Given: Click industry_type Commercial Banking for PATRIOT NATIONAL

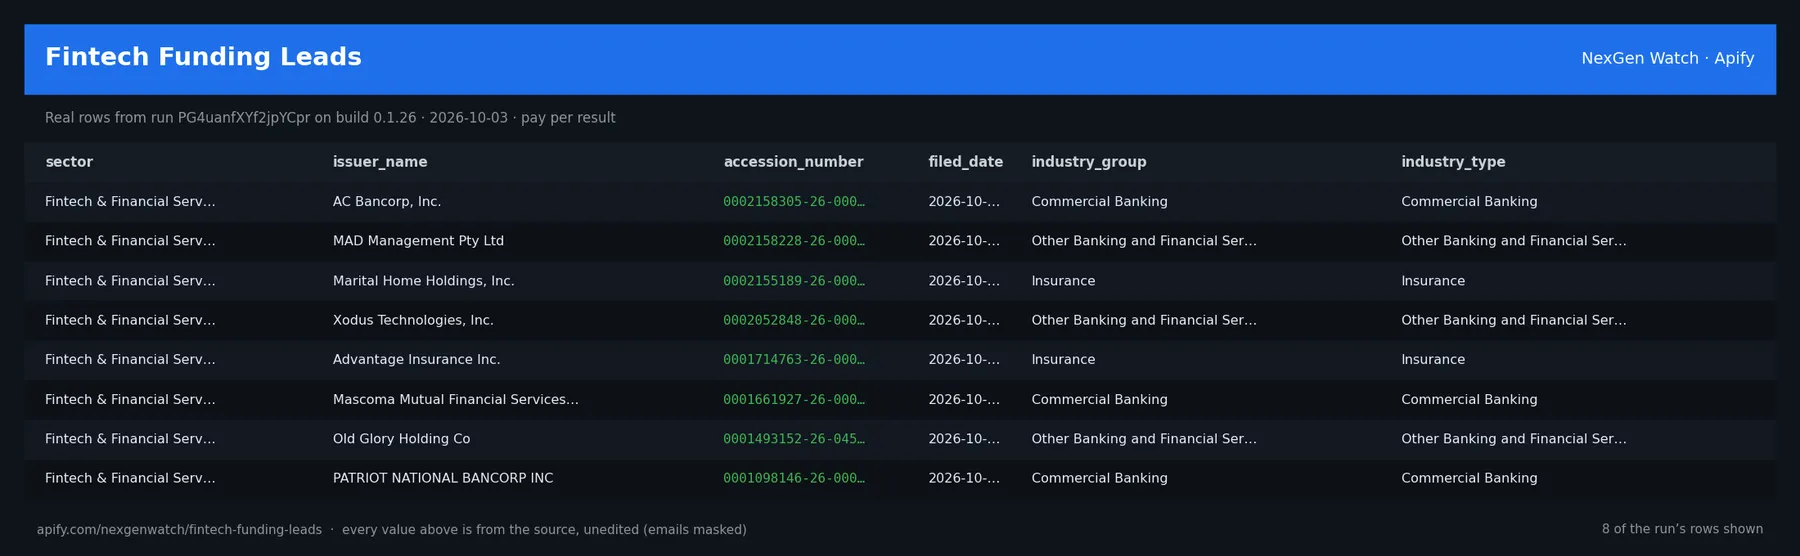Looking at the screenshot, I should click(1469, 478).
